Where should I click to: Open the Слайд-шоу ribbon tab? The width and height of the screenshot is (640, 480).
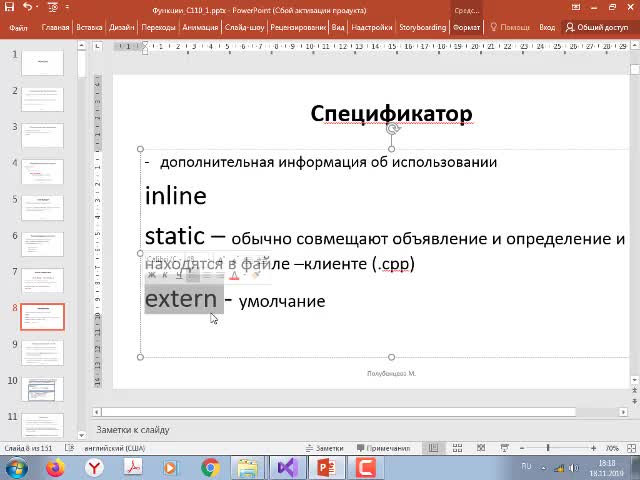pos(244,27)
